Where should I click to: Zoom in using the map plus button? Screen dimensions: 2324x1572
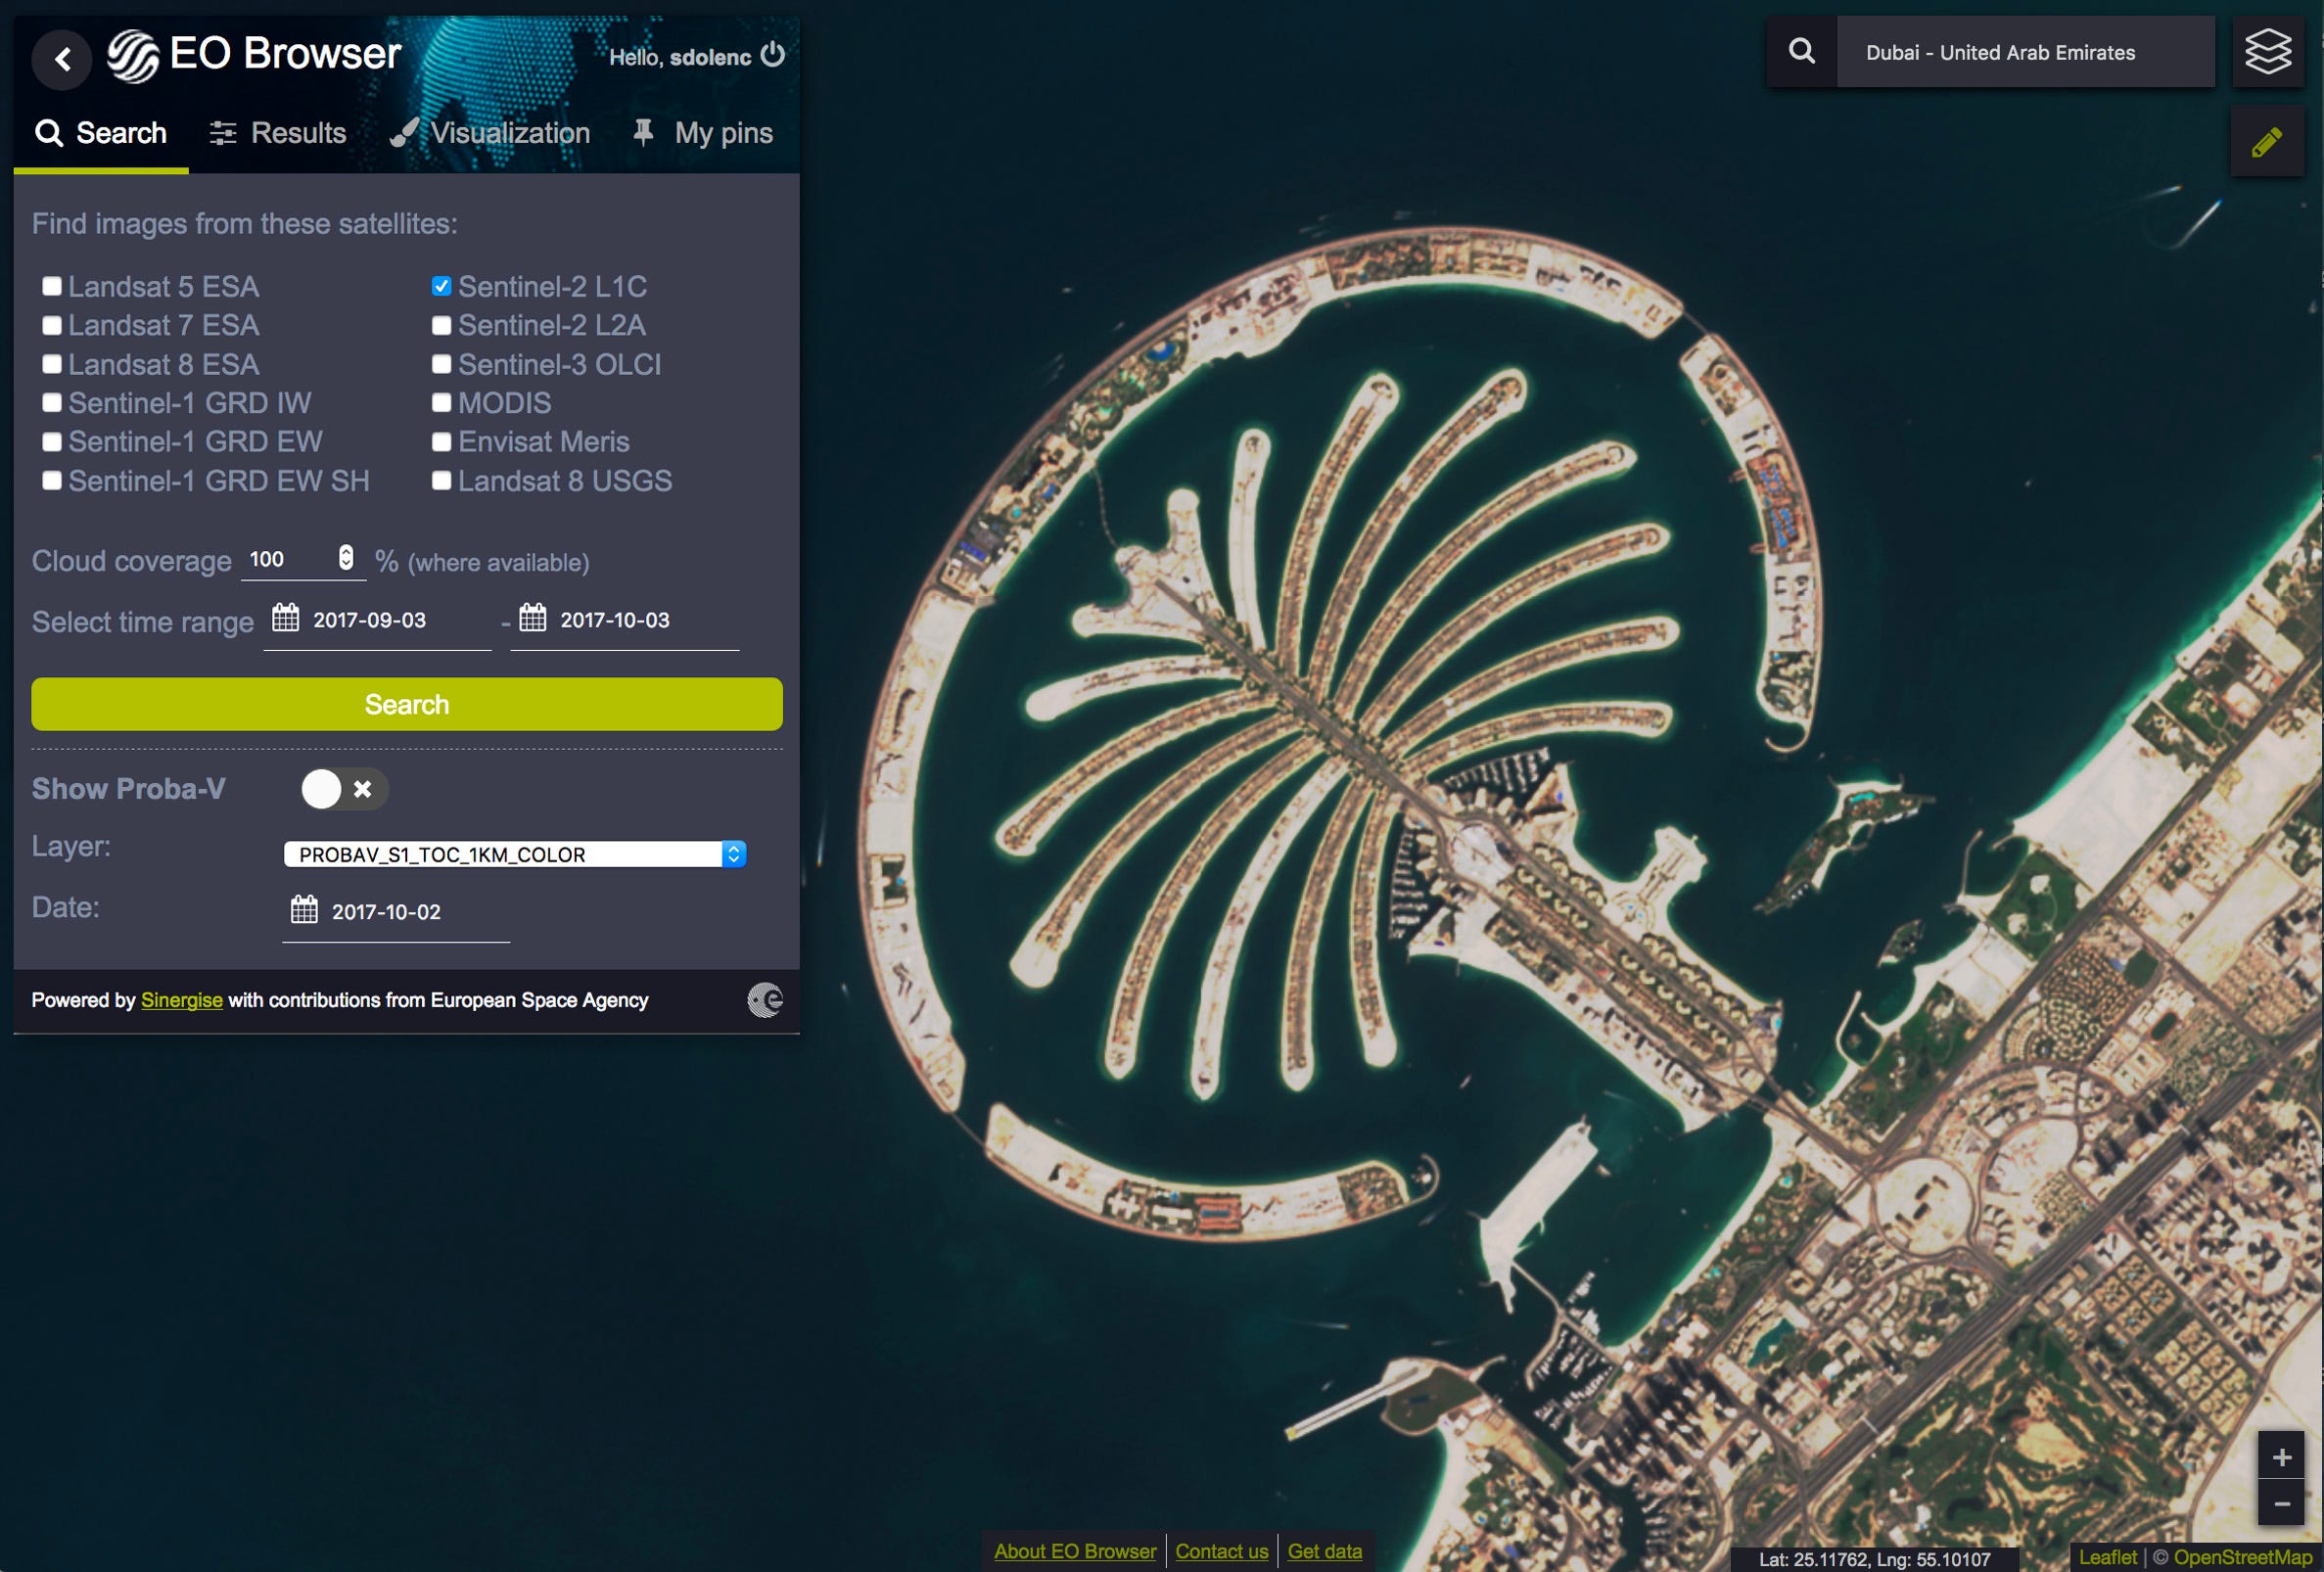point(2284,1457)
